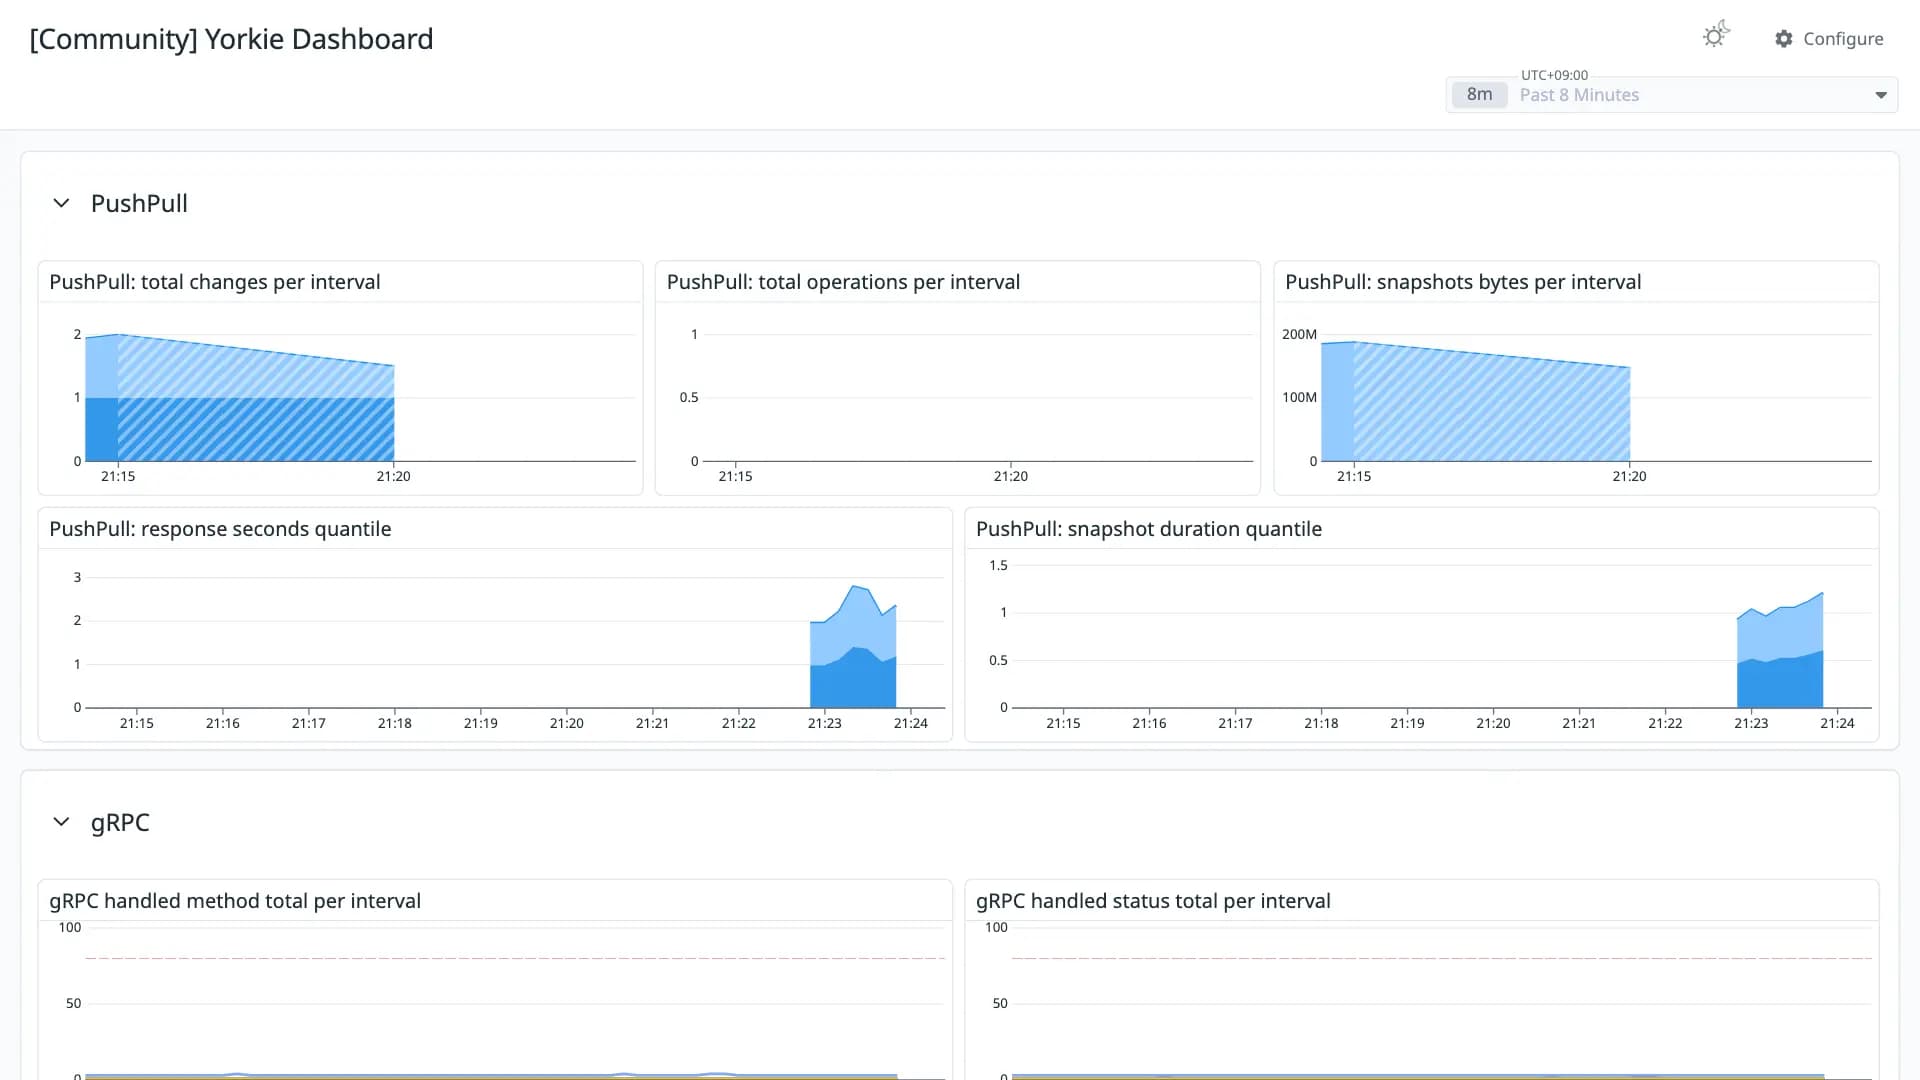Screen dimensions: 1920x1080
Task: Click the 21:21 tick in snapshot duration chart
Action: tap(1579, 723)
